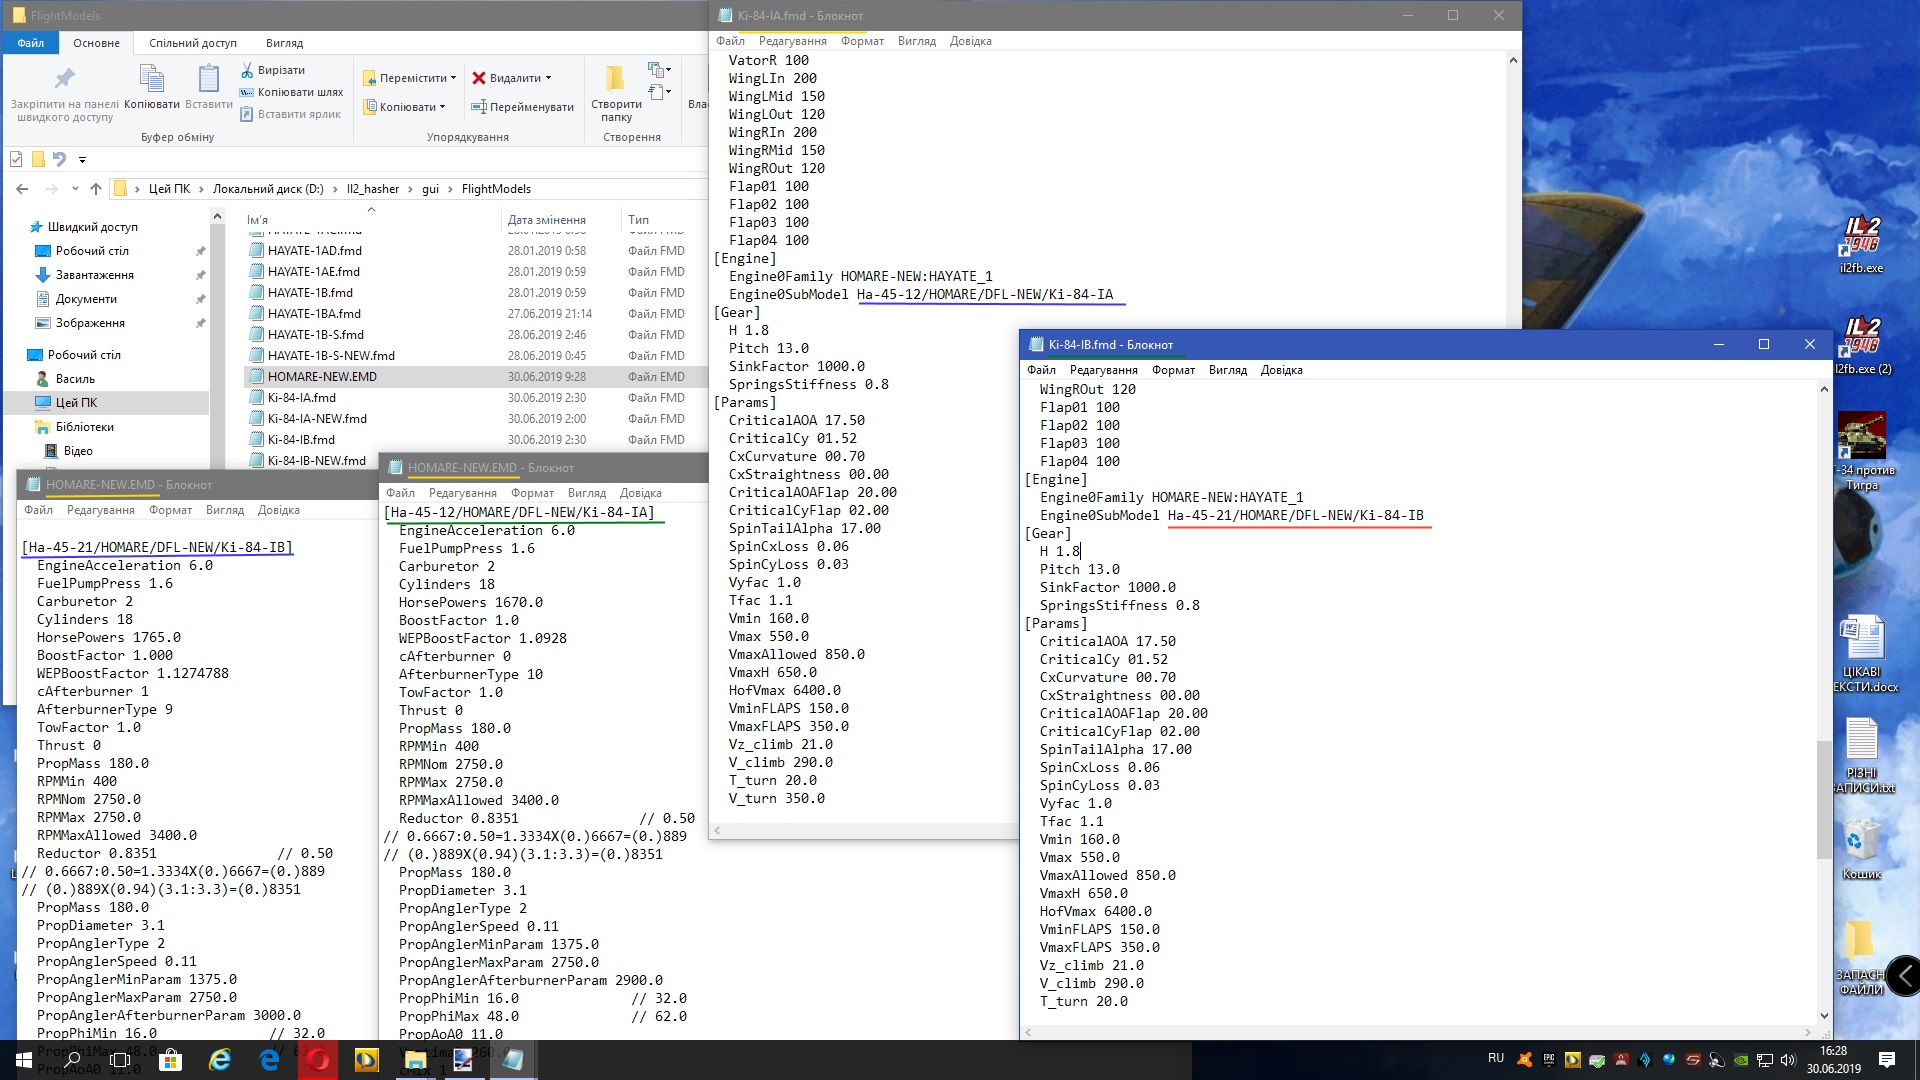This screenshot has width=1920, height=1080.
Task: Select the Ki-84-IA-NEW.fmd file
Action: tap(317, 419)
